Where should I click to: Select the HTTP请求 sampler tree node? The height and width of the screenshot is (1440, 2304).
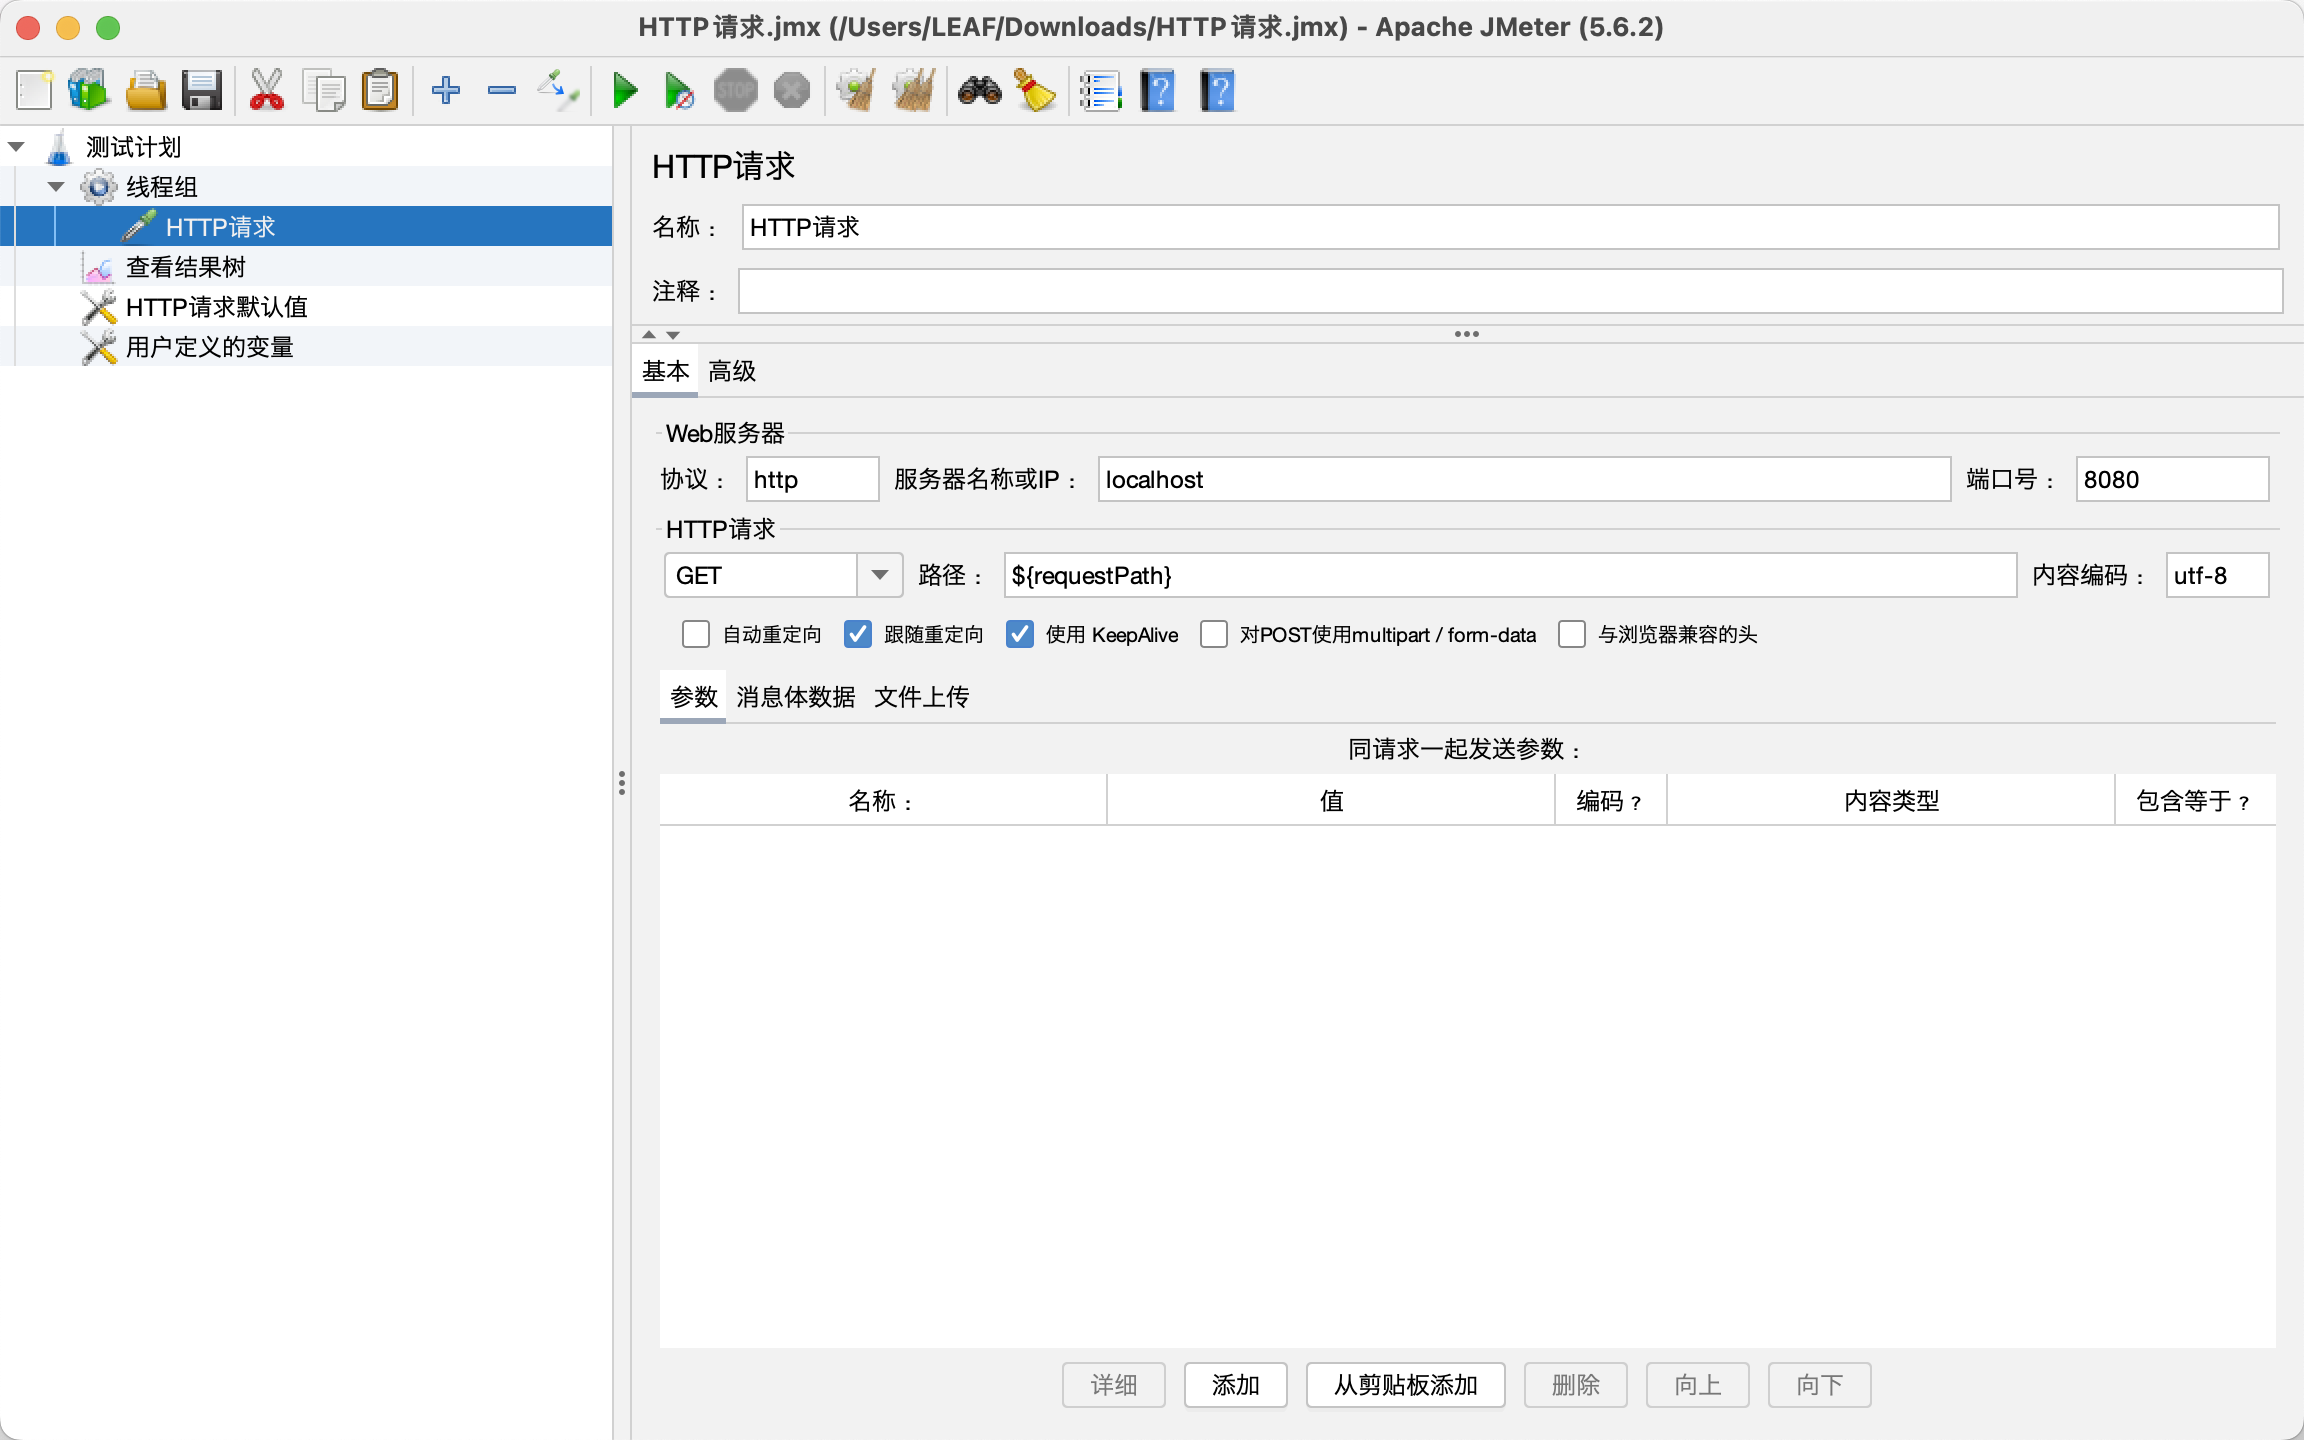220,227
